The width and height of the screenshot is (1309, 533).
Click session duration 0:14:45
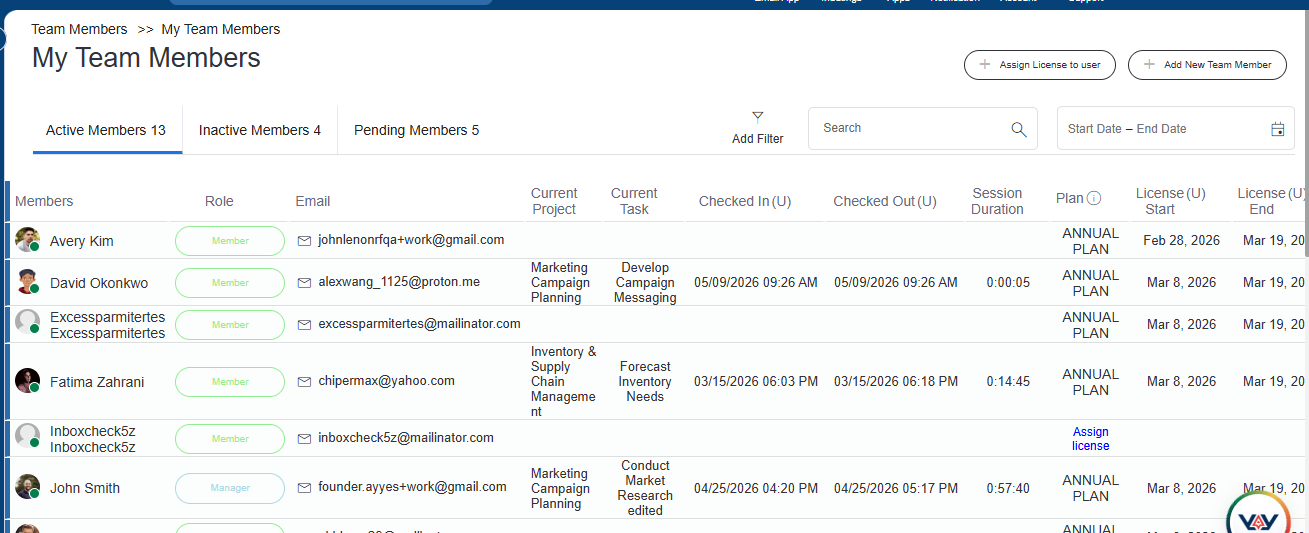1008,382
